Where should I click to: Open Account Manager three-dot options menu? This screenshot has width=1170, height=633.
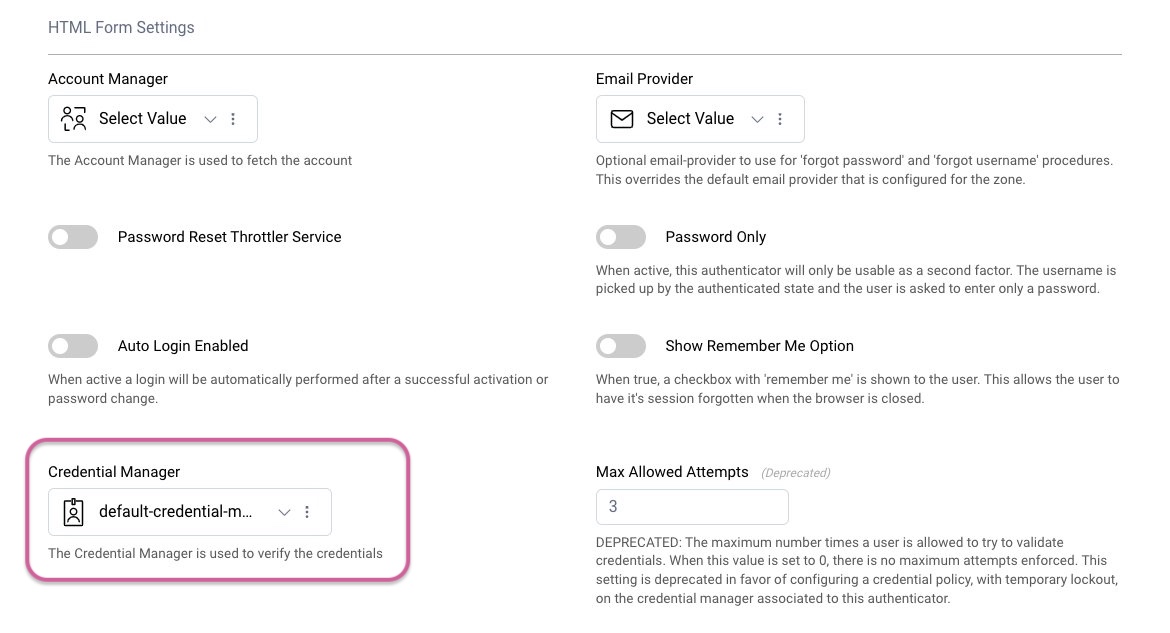[233, 119]
